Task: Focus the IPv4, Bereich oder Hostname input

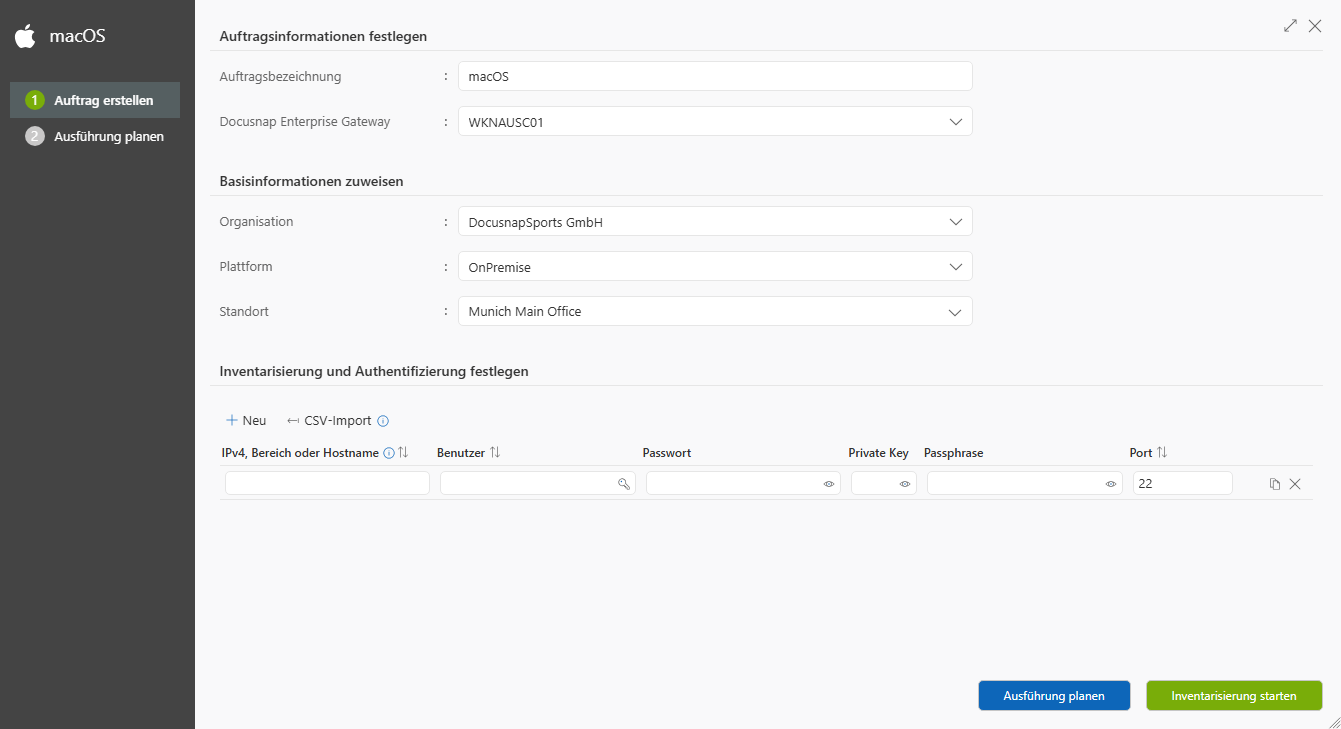Action: [327, 483]
